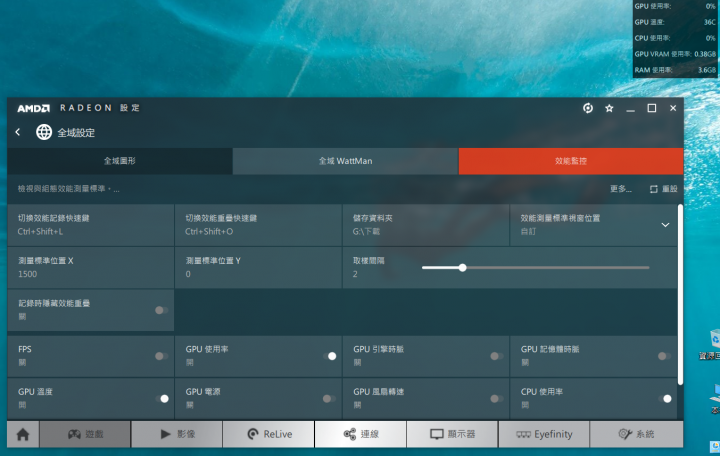Toggle the GPU 引擎時脈 switch

coord(496,356)
